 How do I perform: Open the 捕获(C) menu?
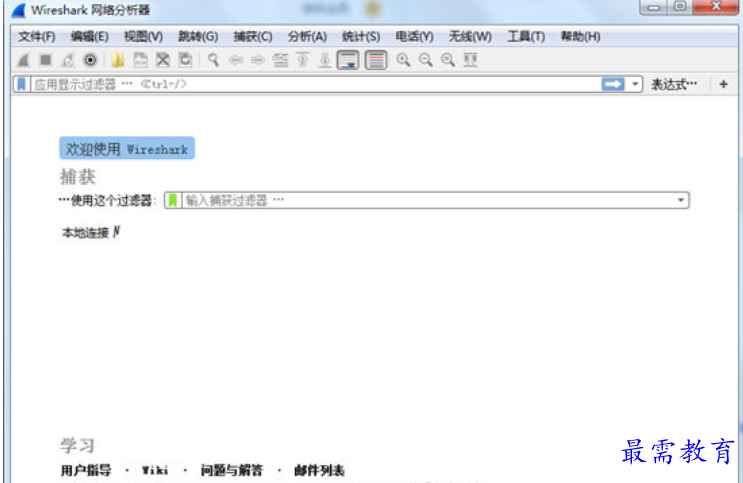coord(253,36)
